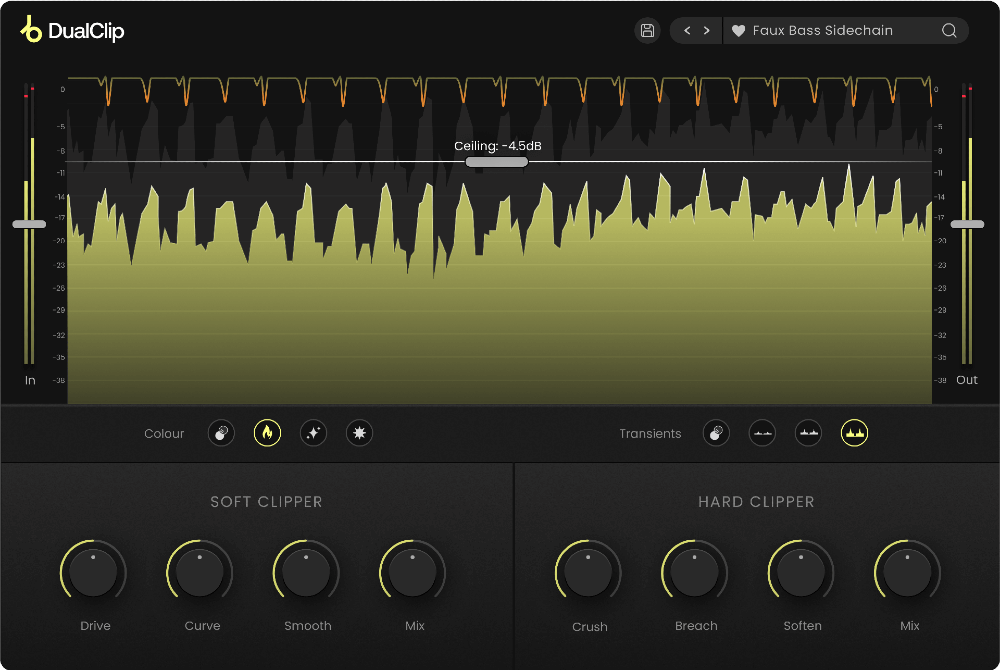1000x670 pixels.
Task: Select the medium Transients waveform mode
Action: click(x=808, y=433)
